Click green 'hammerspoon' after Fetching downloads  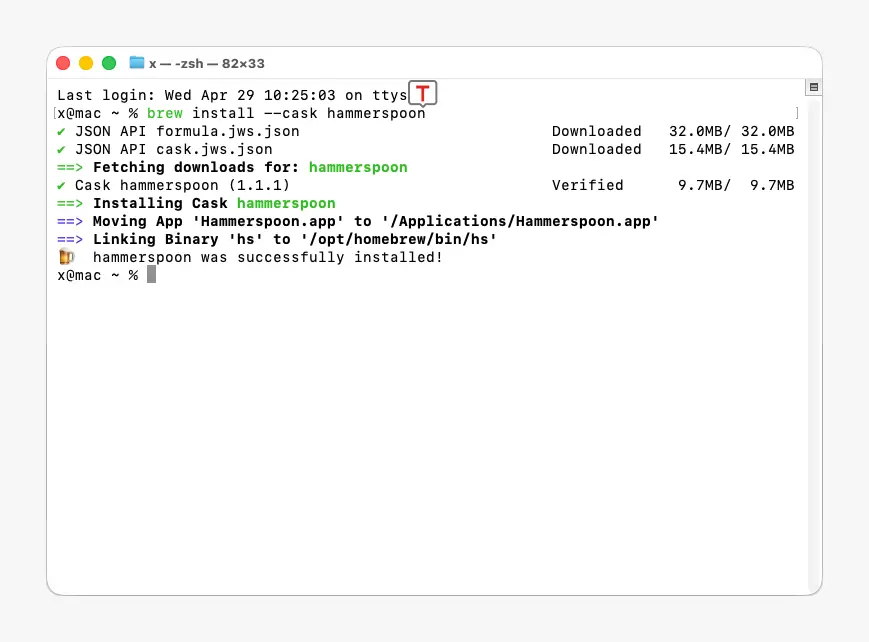[x=358, y=167]
